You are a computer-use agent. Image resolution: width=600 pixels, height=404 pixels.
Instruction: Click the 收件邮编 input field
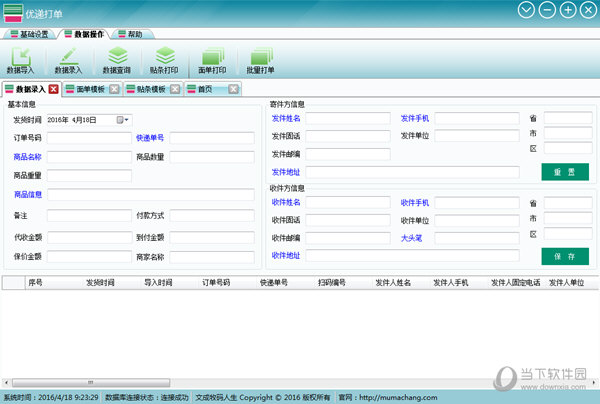pos(348,238)
